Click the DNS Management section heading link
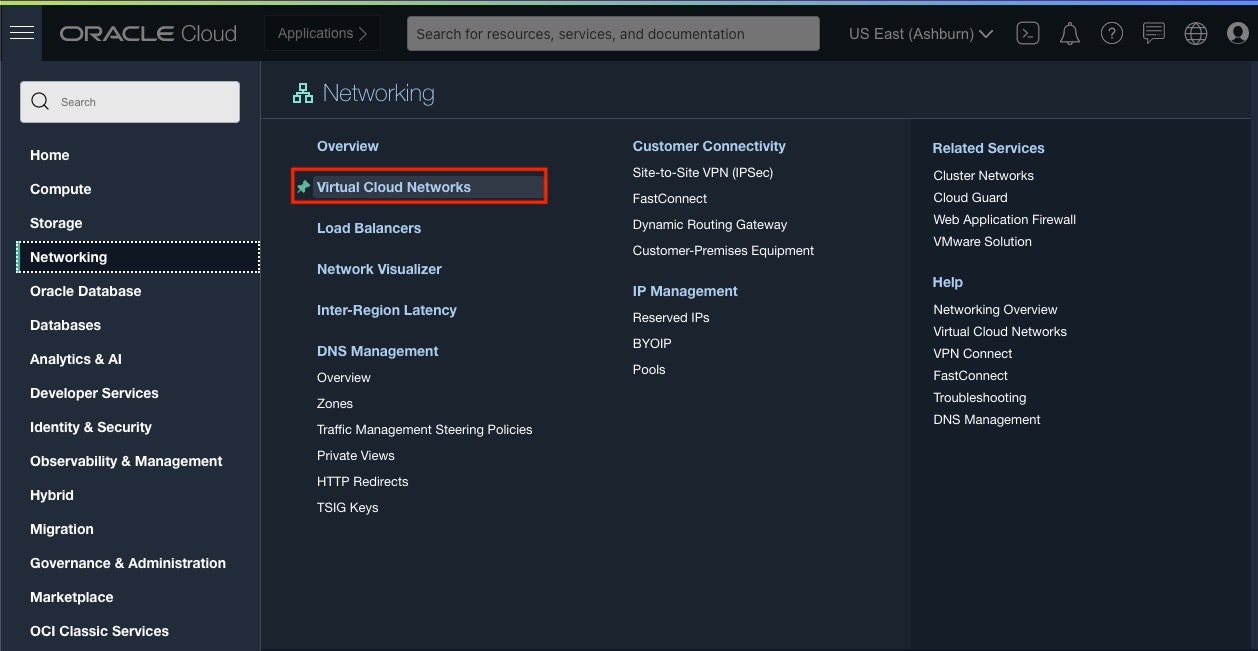 click(x=378, y=351)
